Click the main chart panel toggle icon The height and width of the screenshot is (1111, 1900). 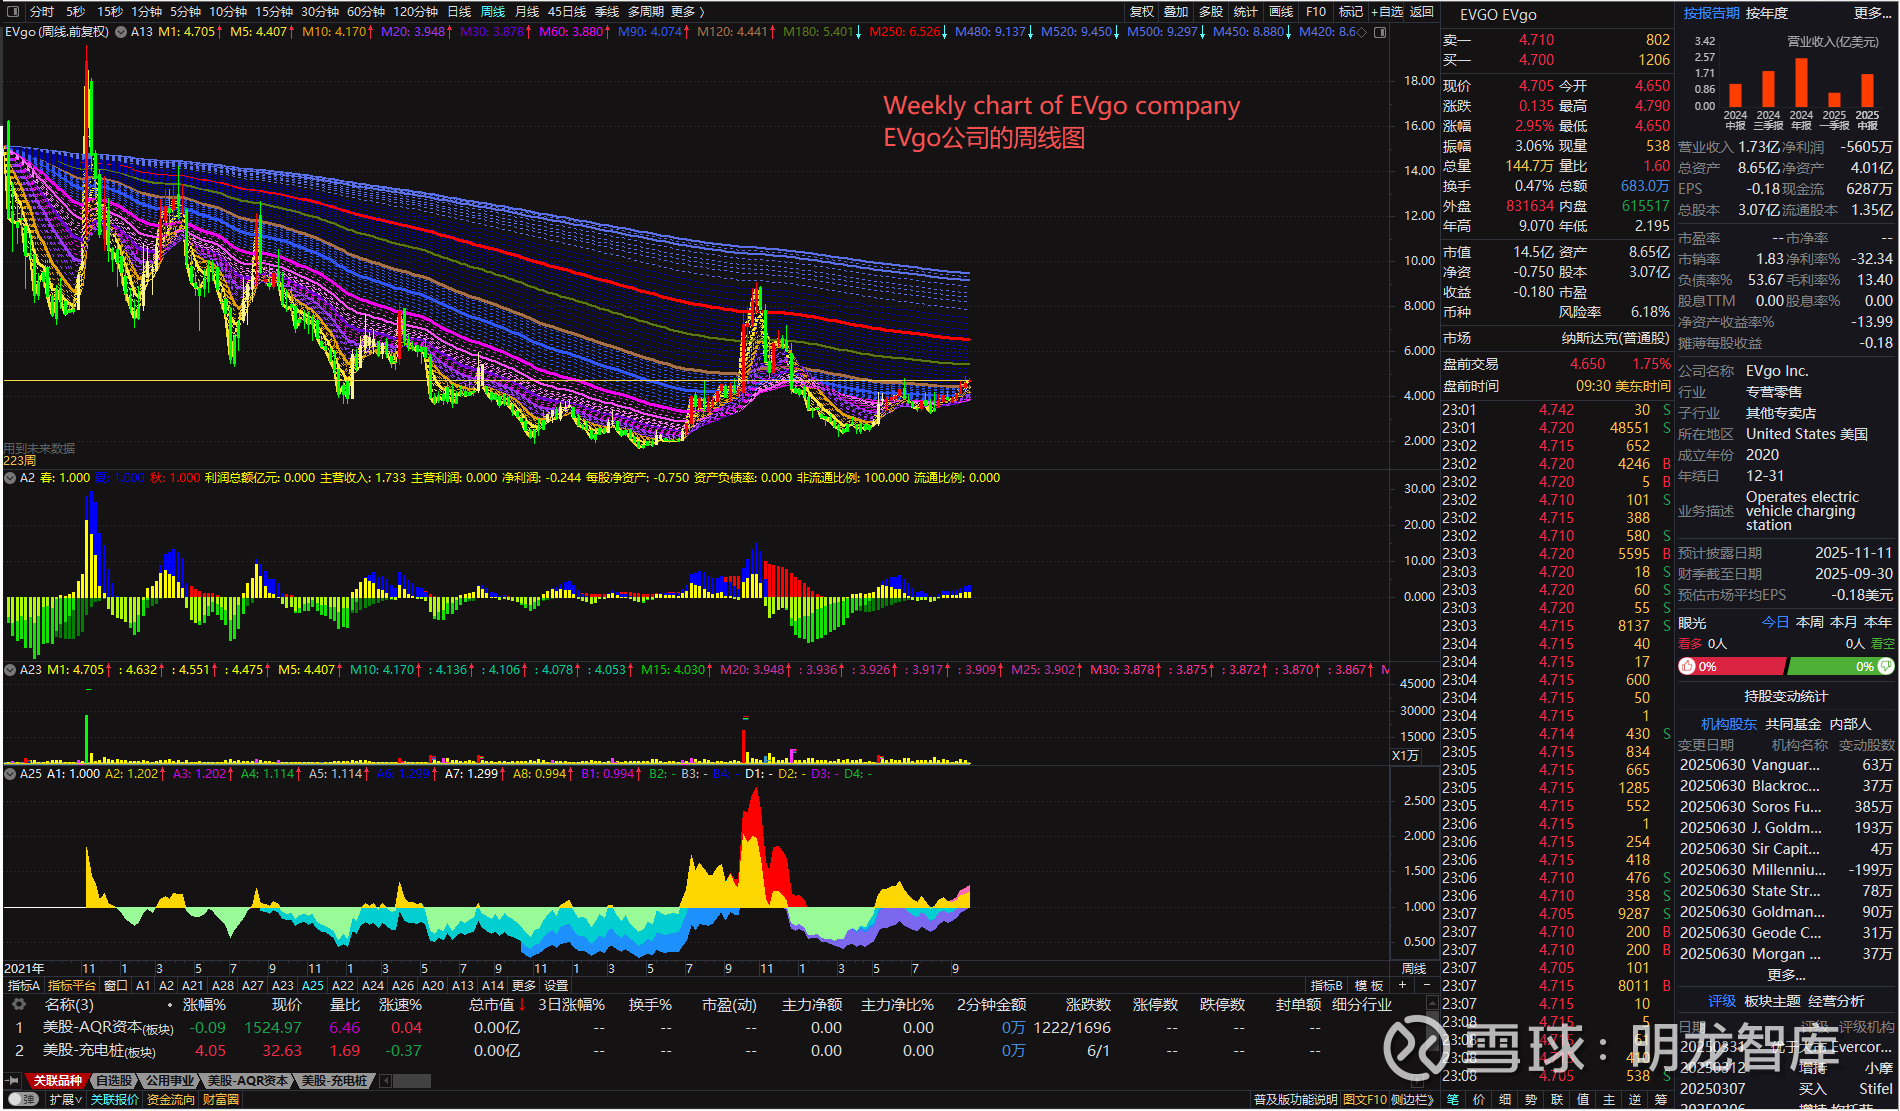pyautogui.click(x=1380, y=32)
